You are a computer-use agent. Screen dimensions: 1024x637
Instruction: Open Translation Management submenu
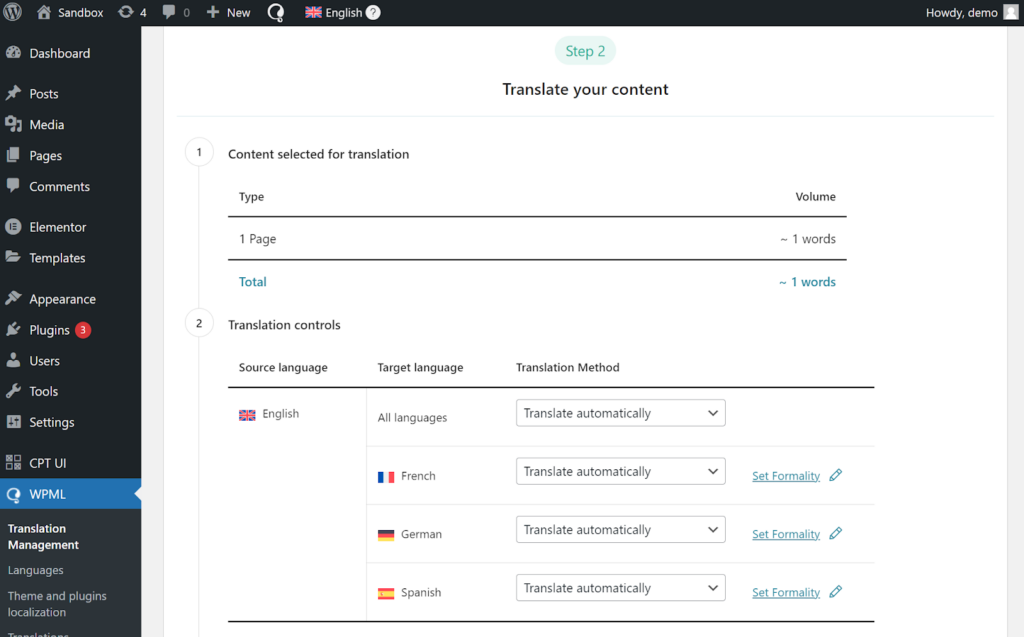click(x=43, y=536)
